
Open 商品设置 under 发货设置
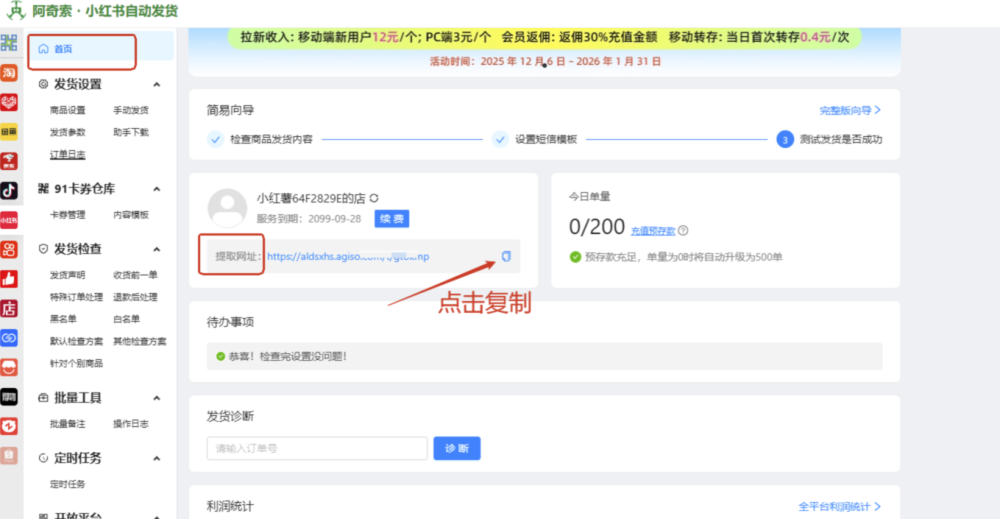[x=68, y=110]
